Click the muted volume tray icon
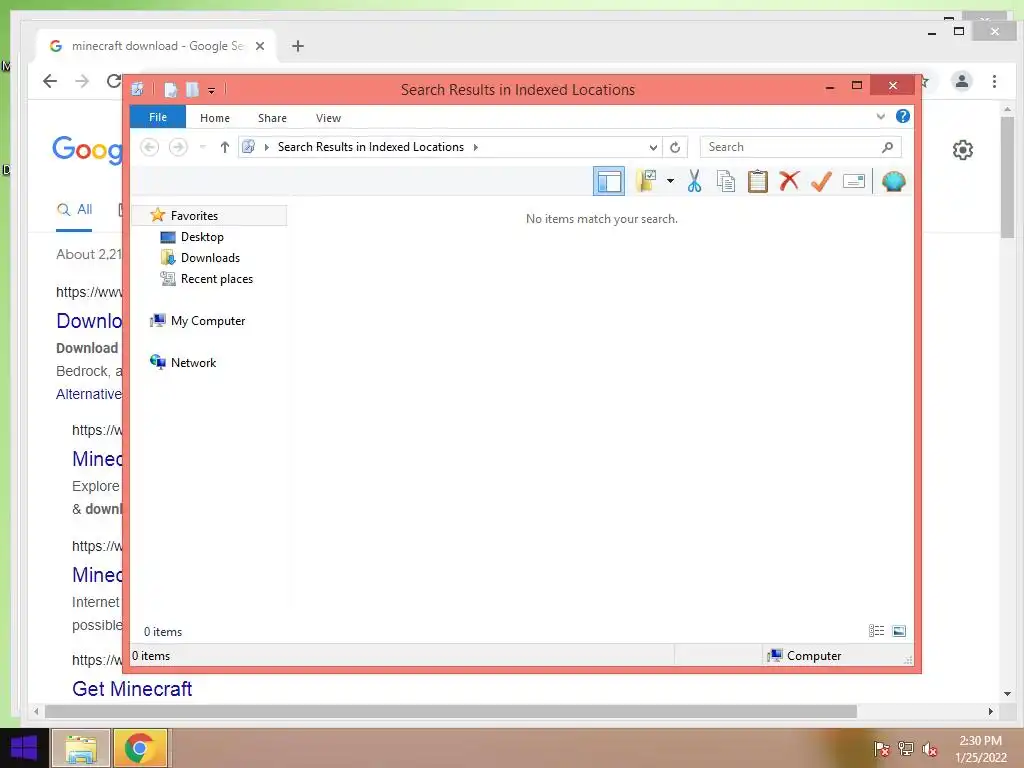 929,749
